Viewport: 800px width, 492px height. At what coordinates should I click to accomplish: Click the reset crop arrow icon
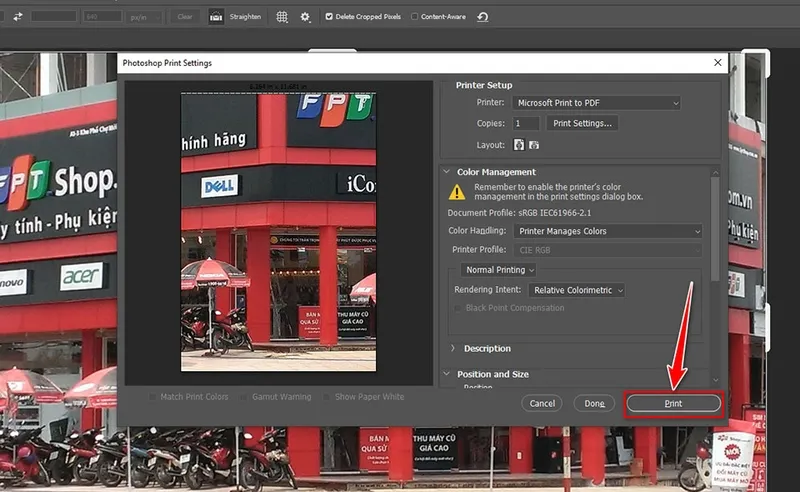483,17
